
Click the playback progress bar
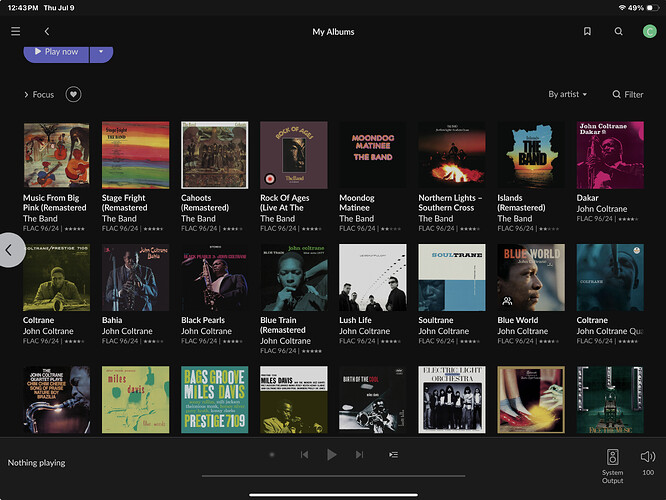point(333,476)
